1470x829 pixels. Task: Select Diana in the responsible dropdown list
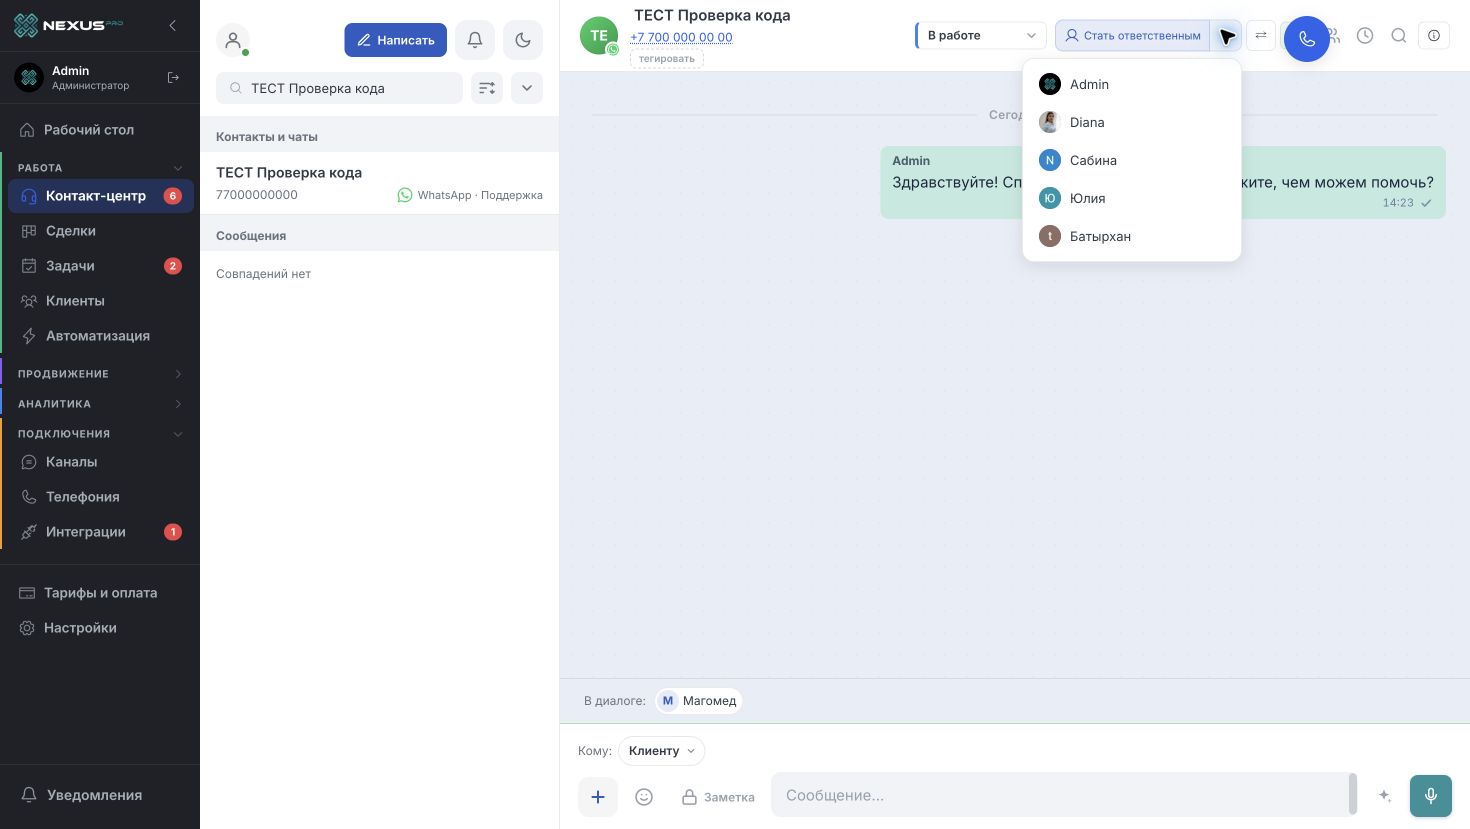(x=1132, y=122)
